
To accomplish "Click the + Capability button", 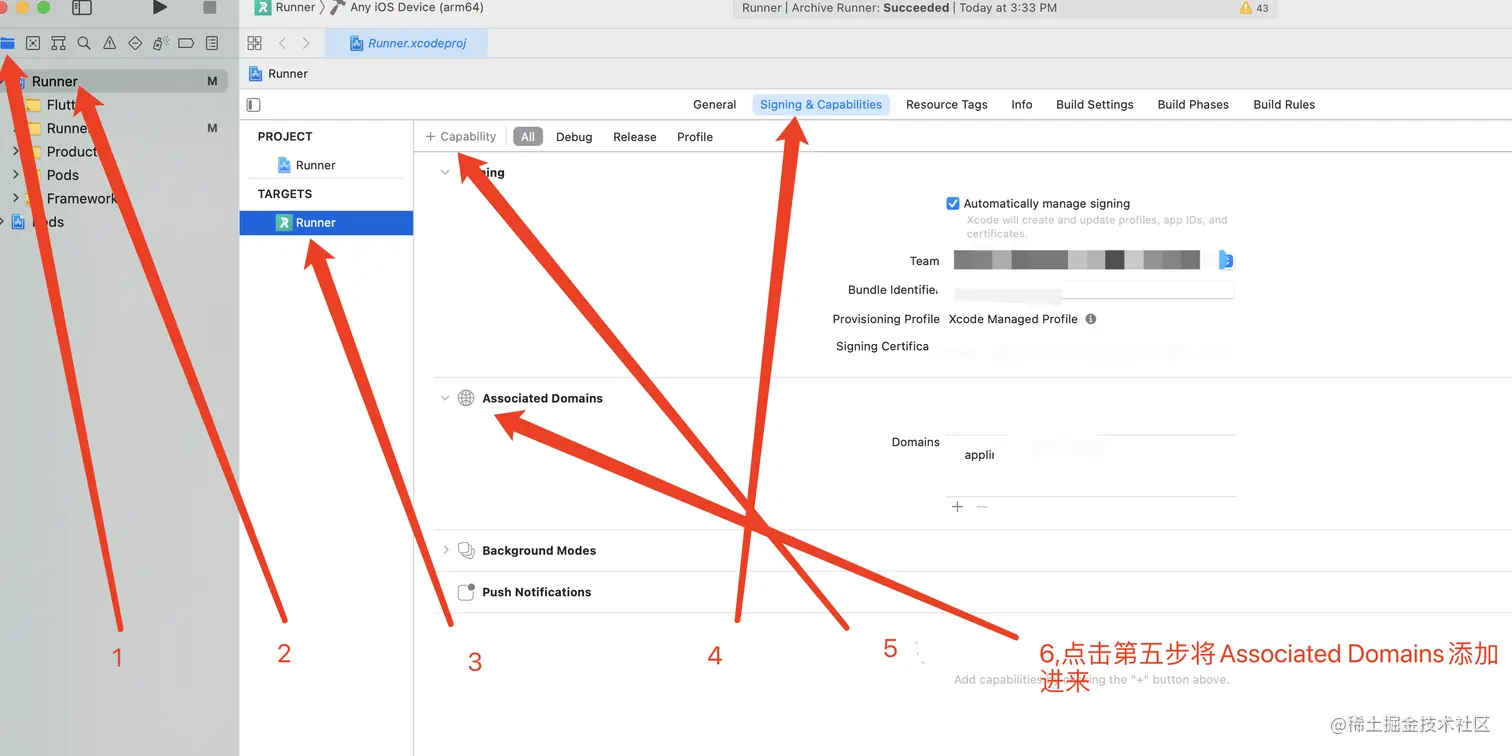I will pos(461,136).
